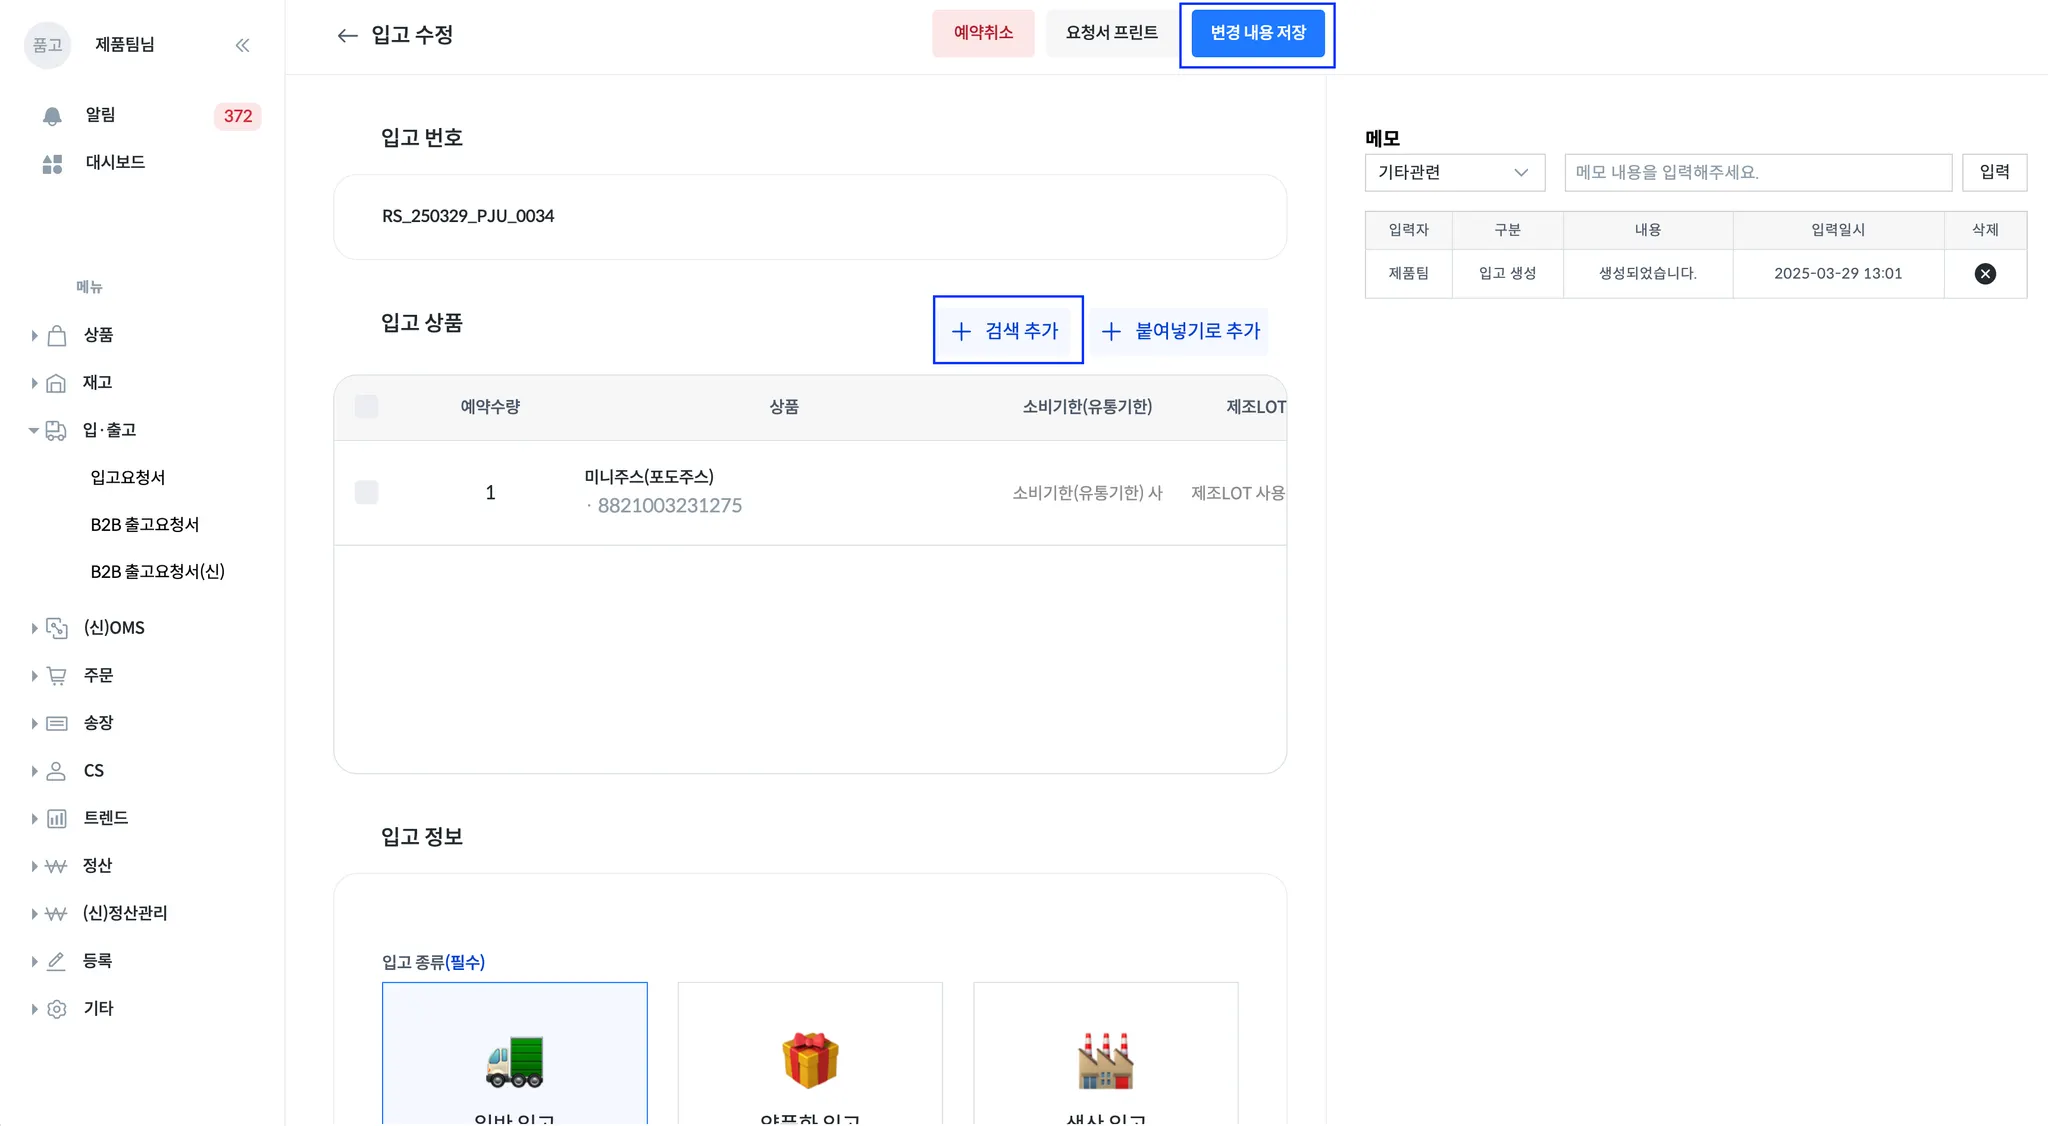The image size is (2048, 1126).
Task: Open the 기타관련 memo category dropdown
Action: pos(1454,173)
